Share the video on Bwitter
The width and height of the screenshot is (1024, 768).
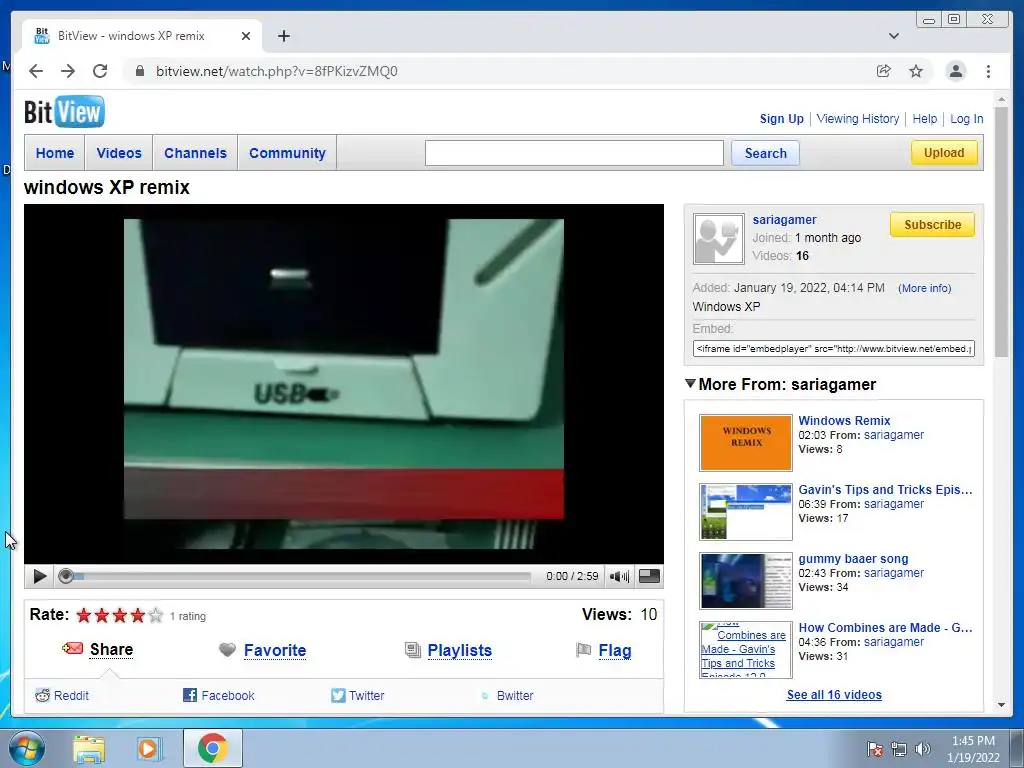pyautogui.click(x=507, y=696)
